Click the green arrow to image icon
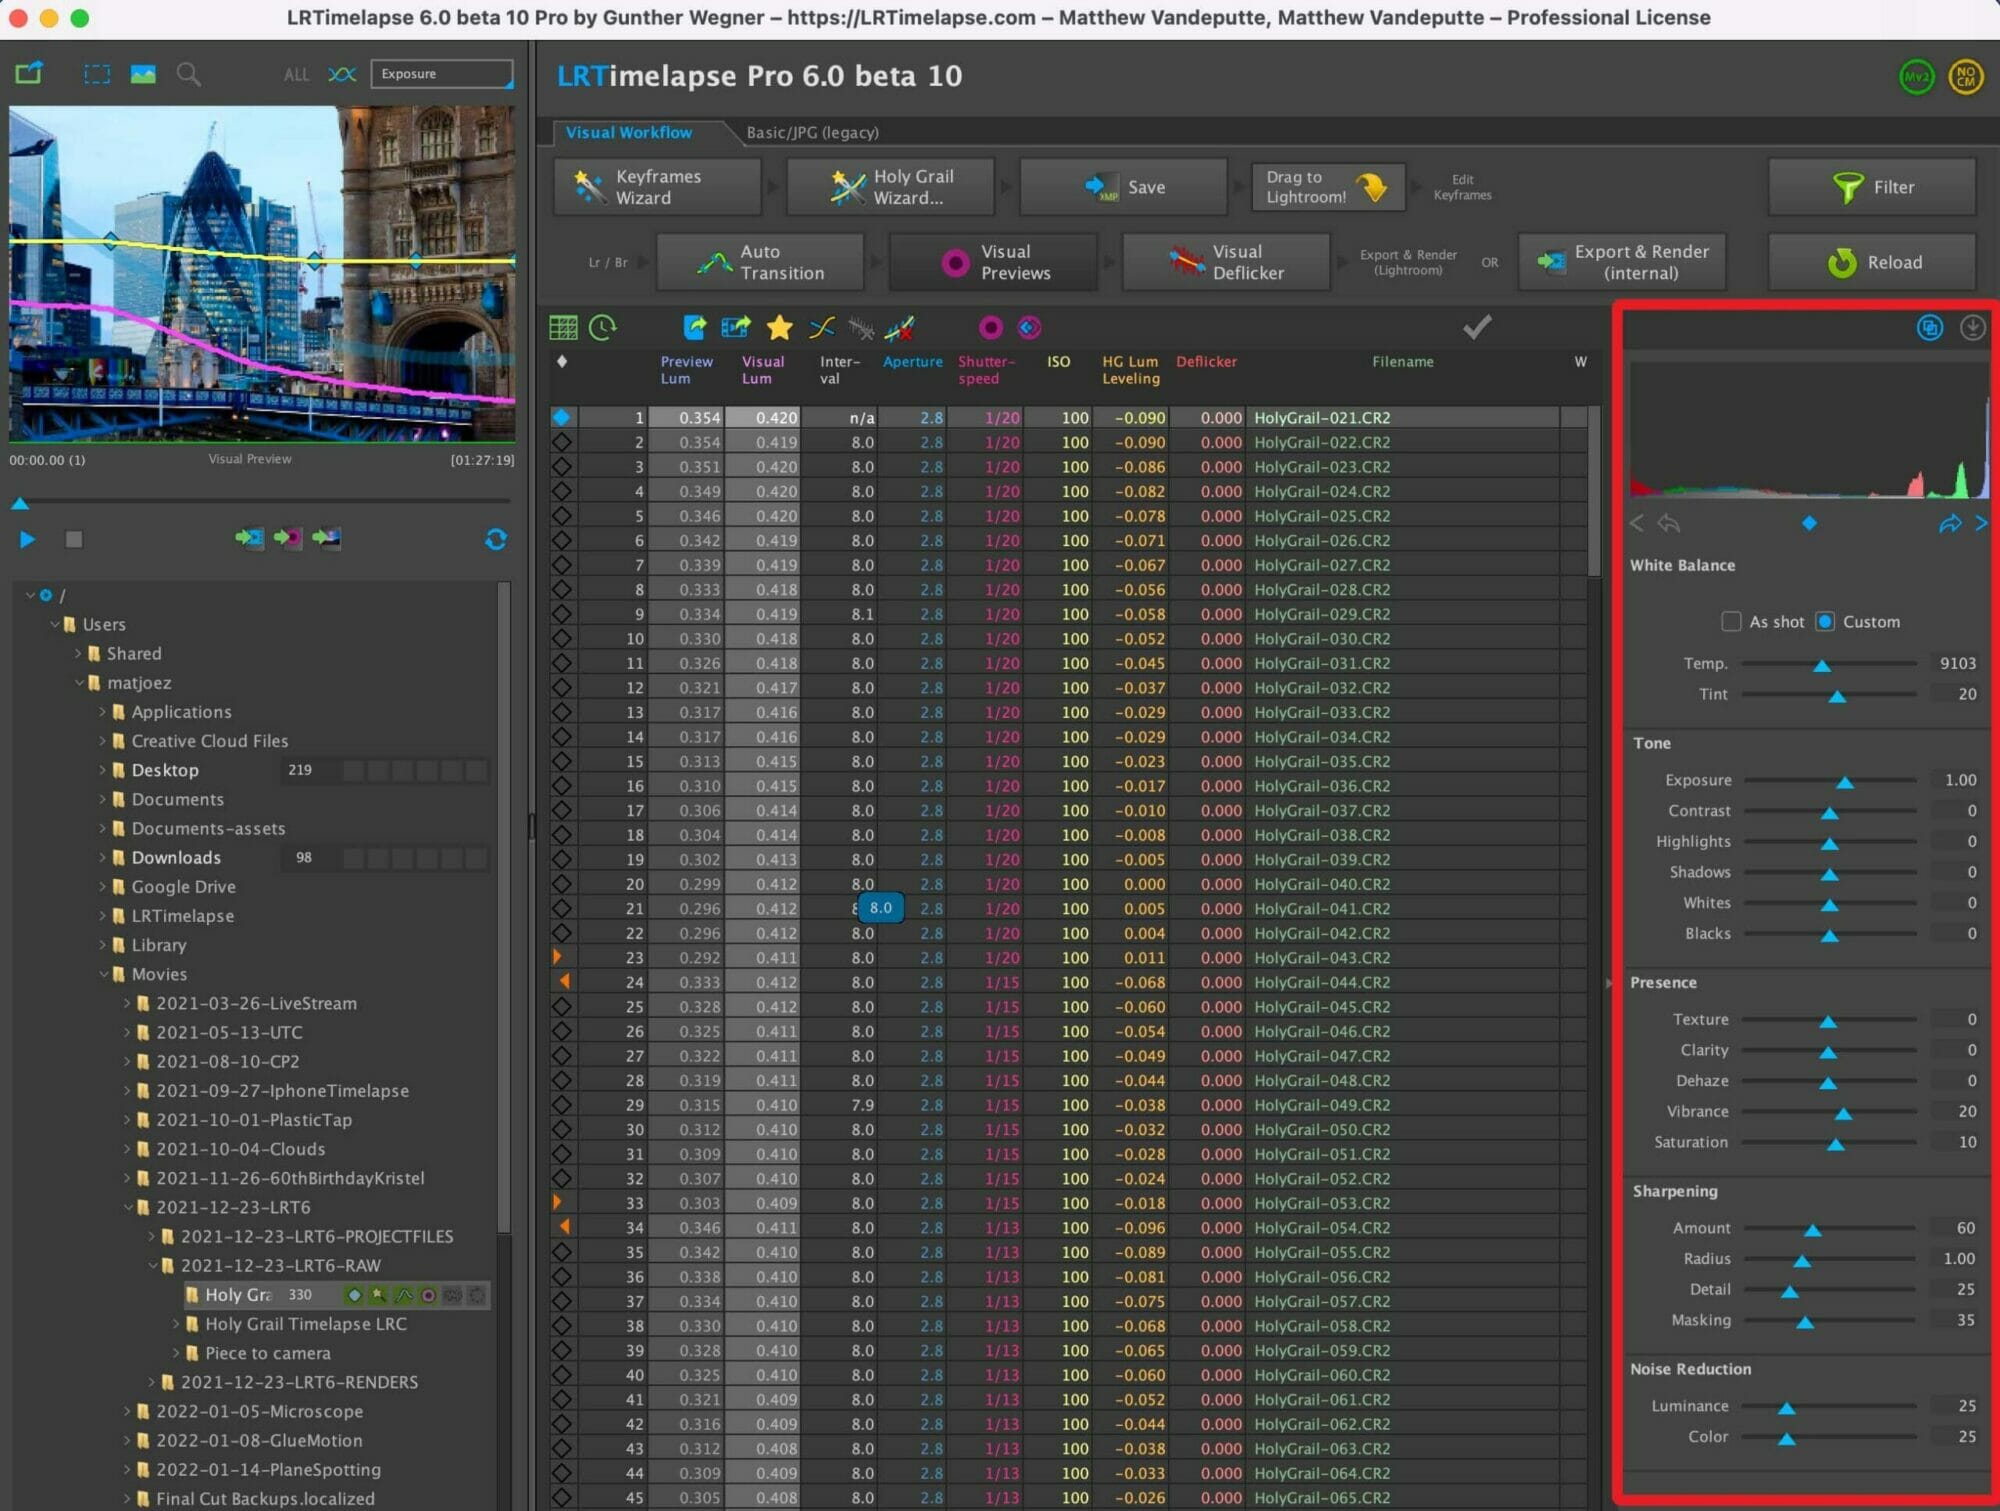 pyautogui.click(x=326, y=538)
